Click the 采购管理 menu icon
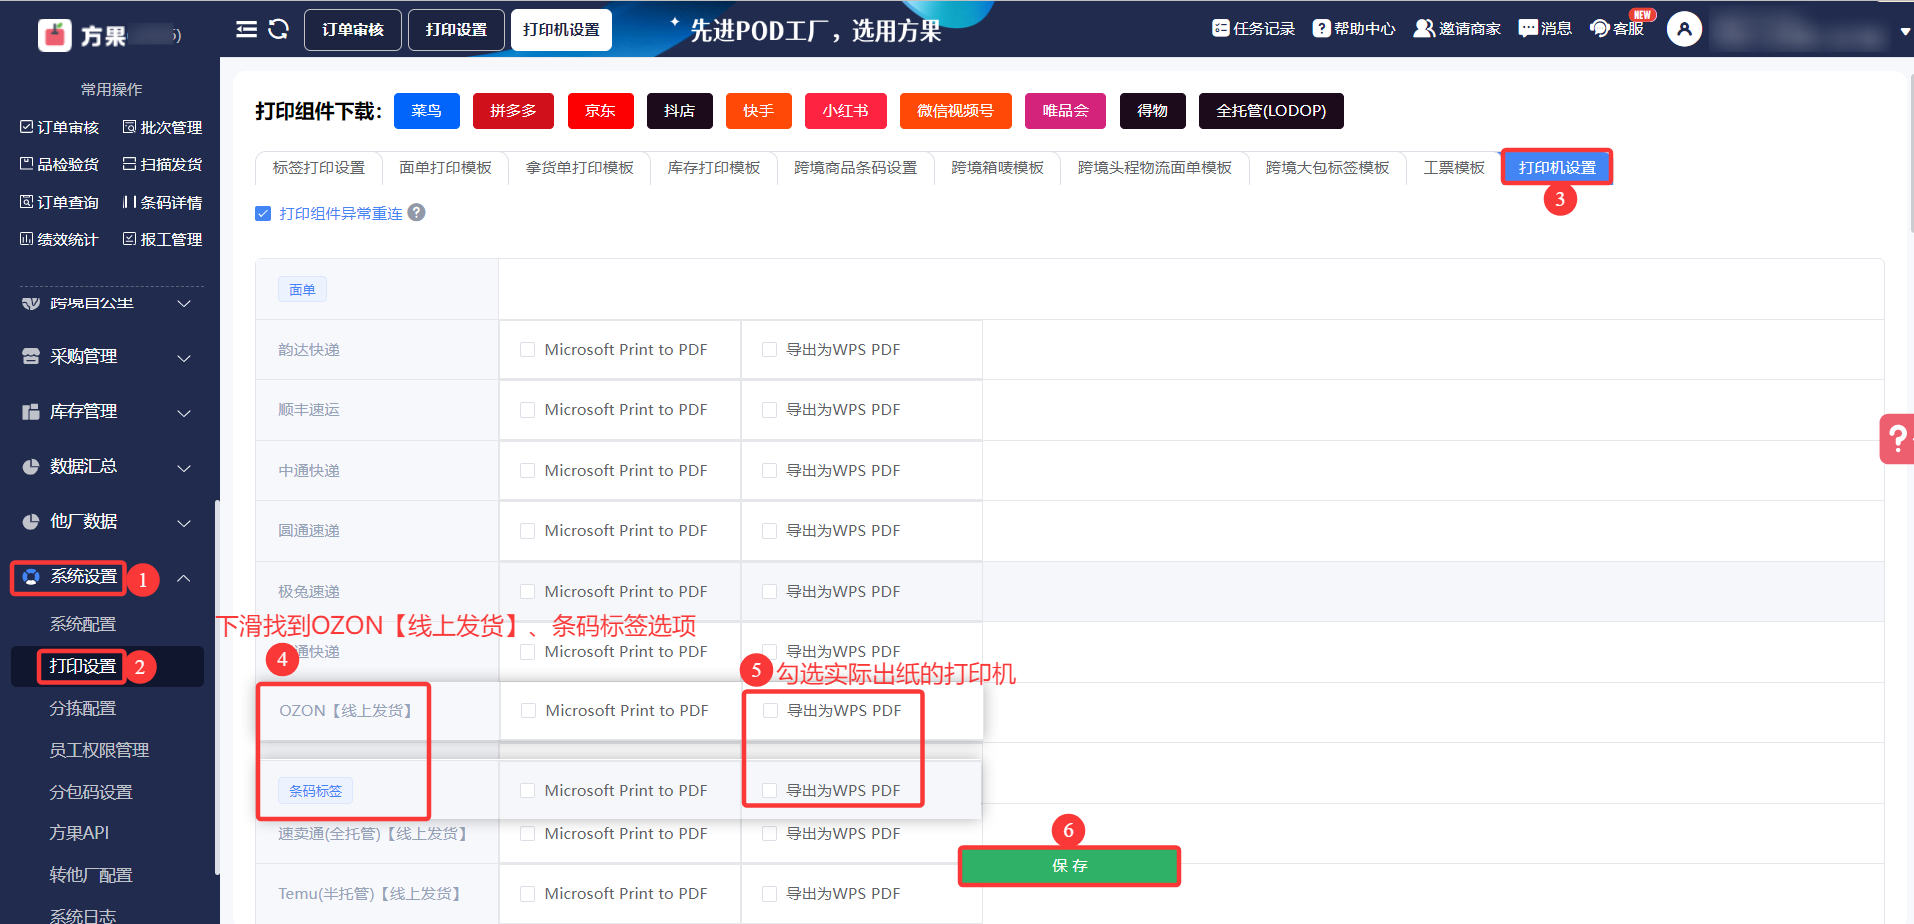The image size is (1914, 924). tap(31, 357)
